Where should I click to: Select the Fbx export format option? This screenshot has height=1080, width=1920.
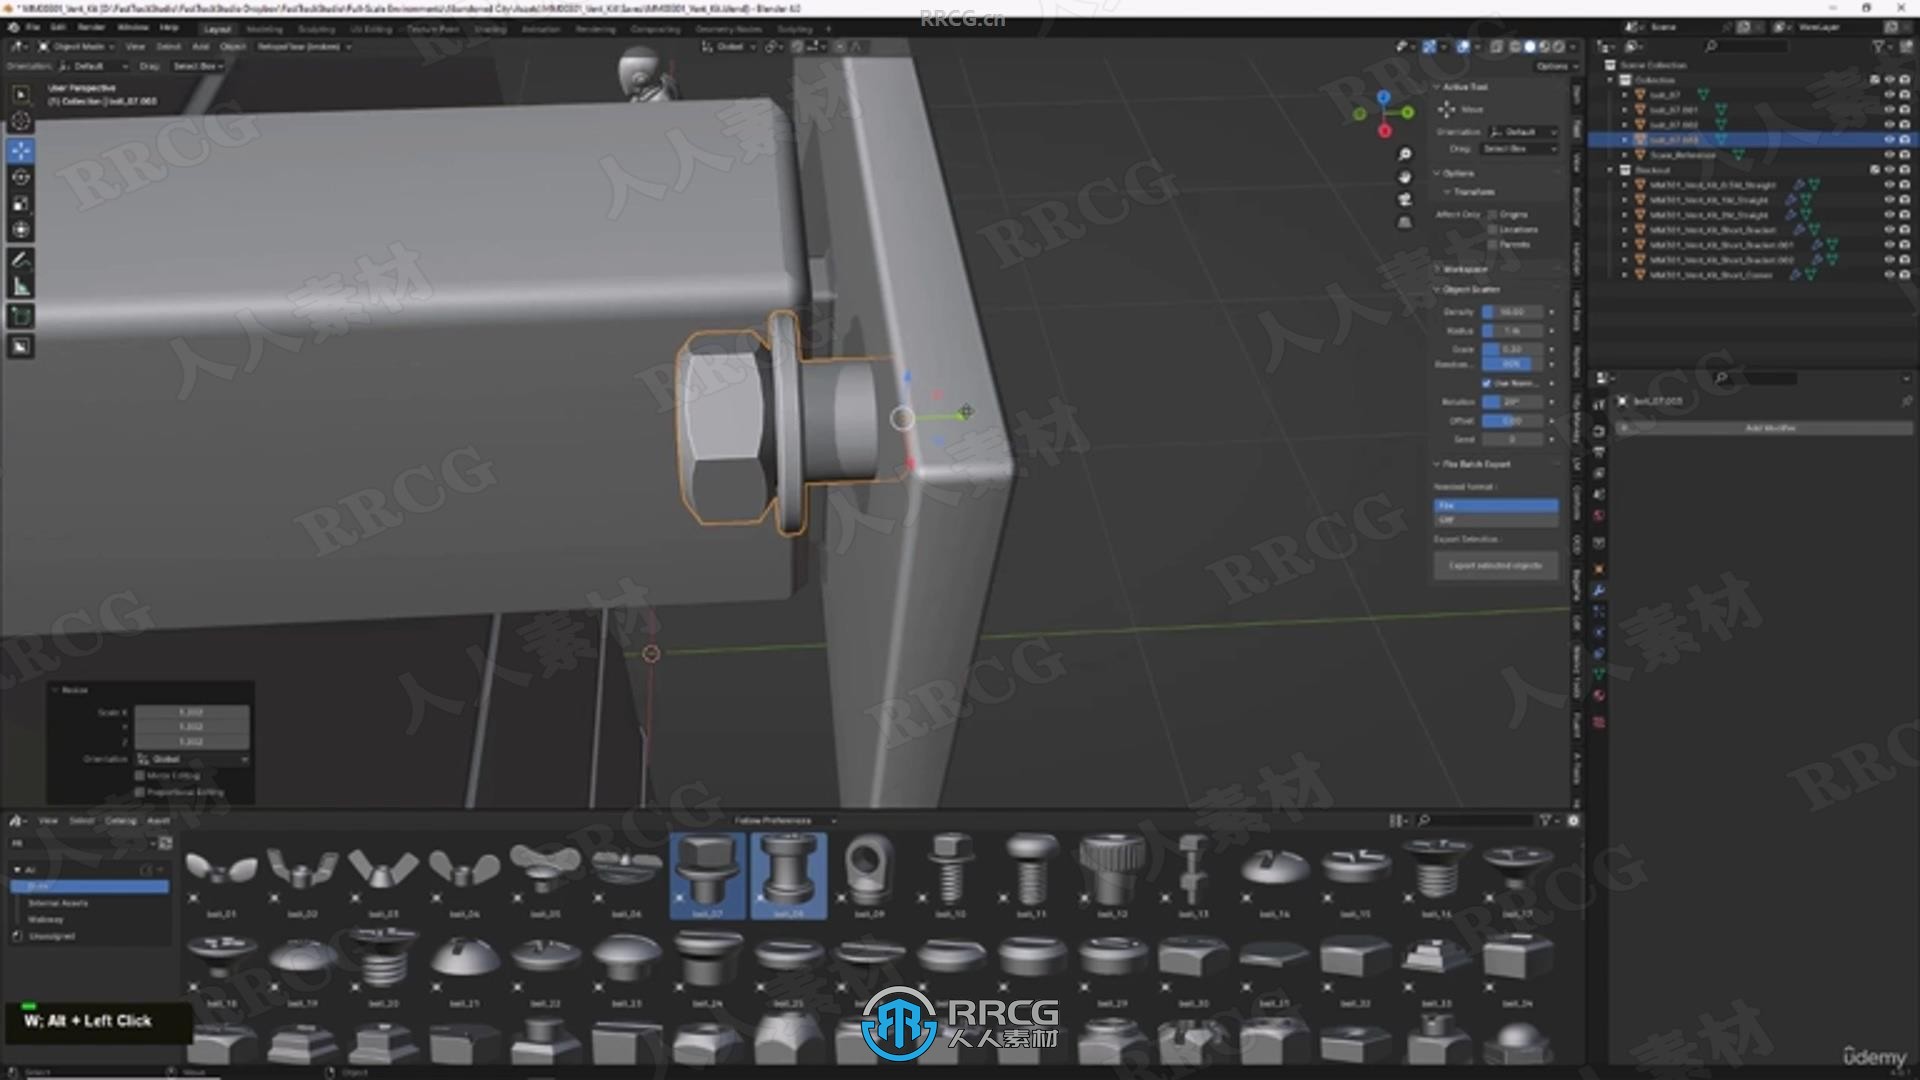pos(1496,506)
